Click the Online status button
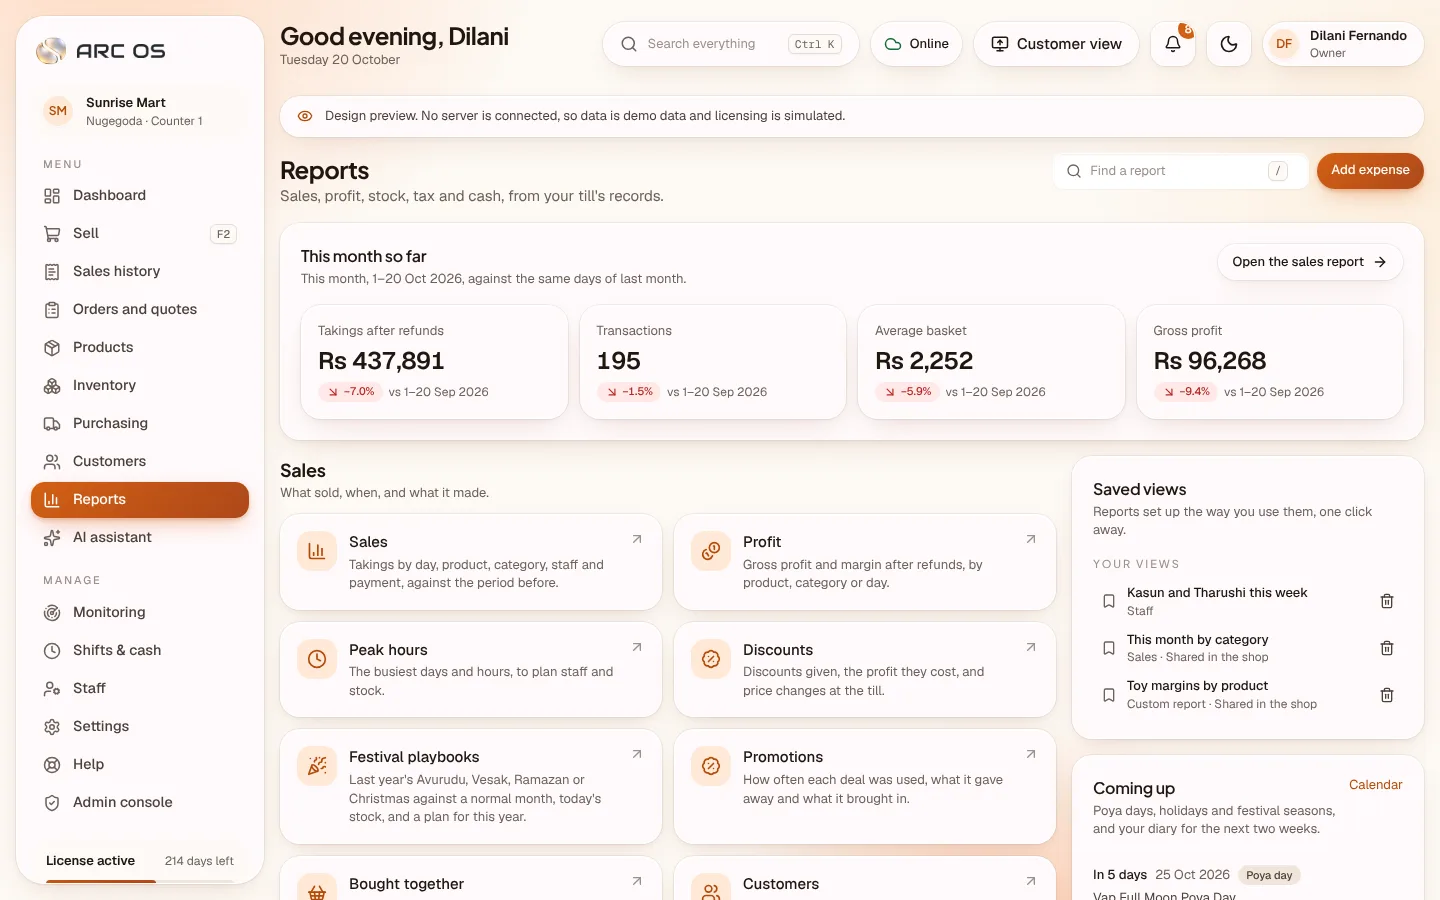Screen dimensions: 1440x900 917,44
